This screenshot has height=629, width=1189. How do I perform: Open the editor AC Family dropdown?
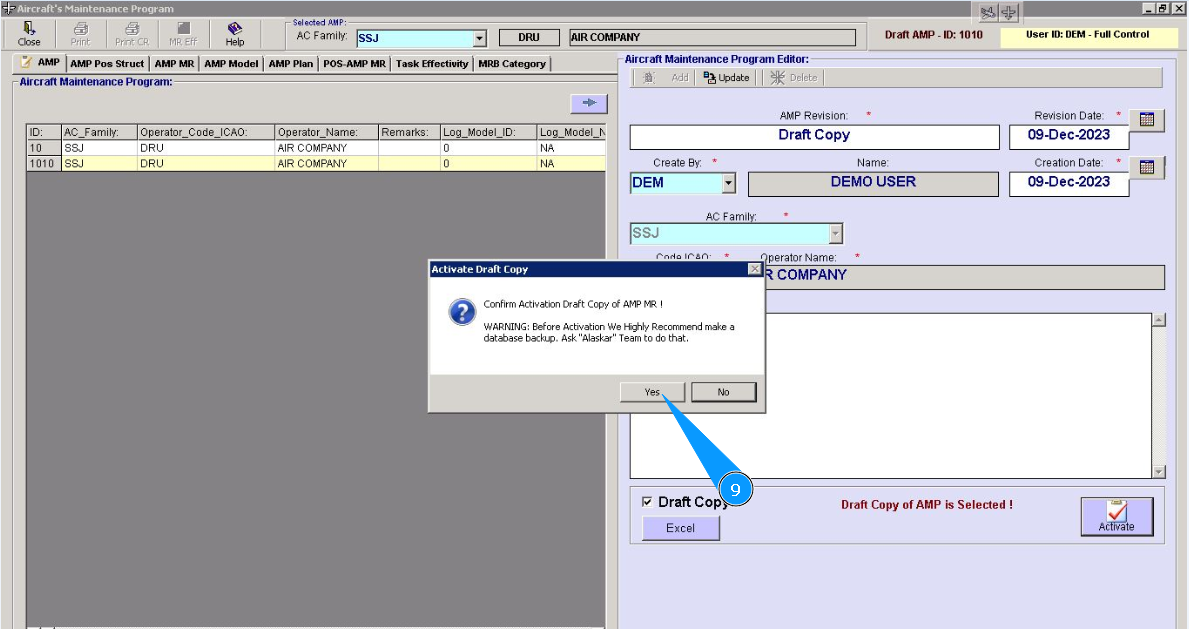point(835,233)
